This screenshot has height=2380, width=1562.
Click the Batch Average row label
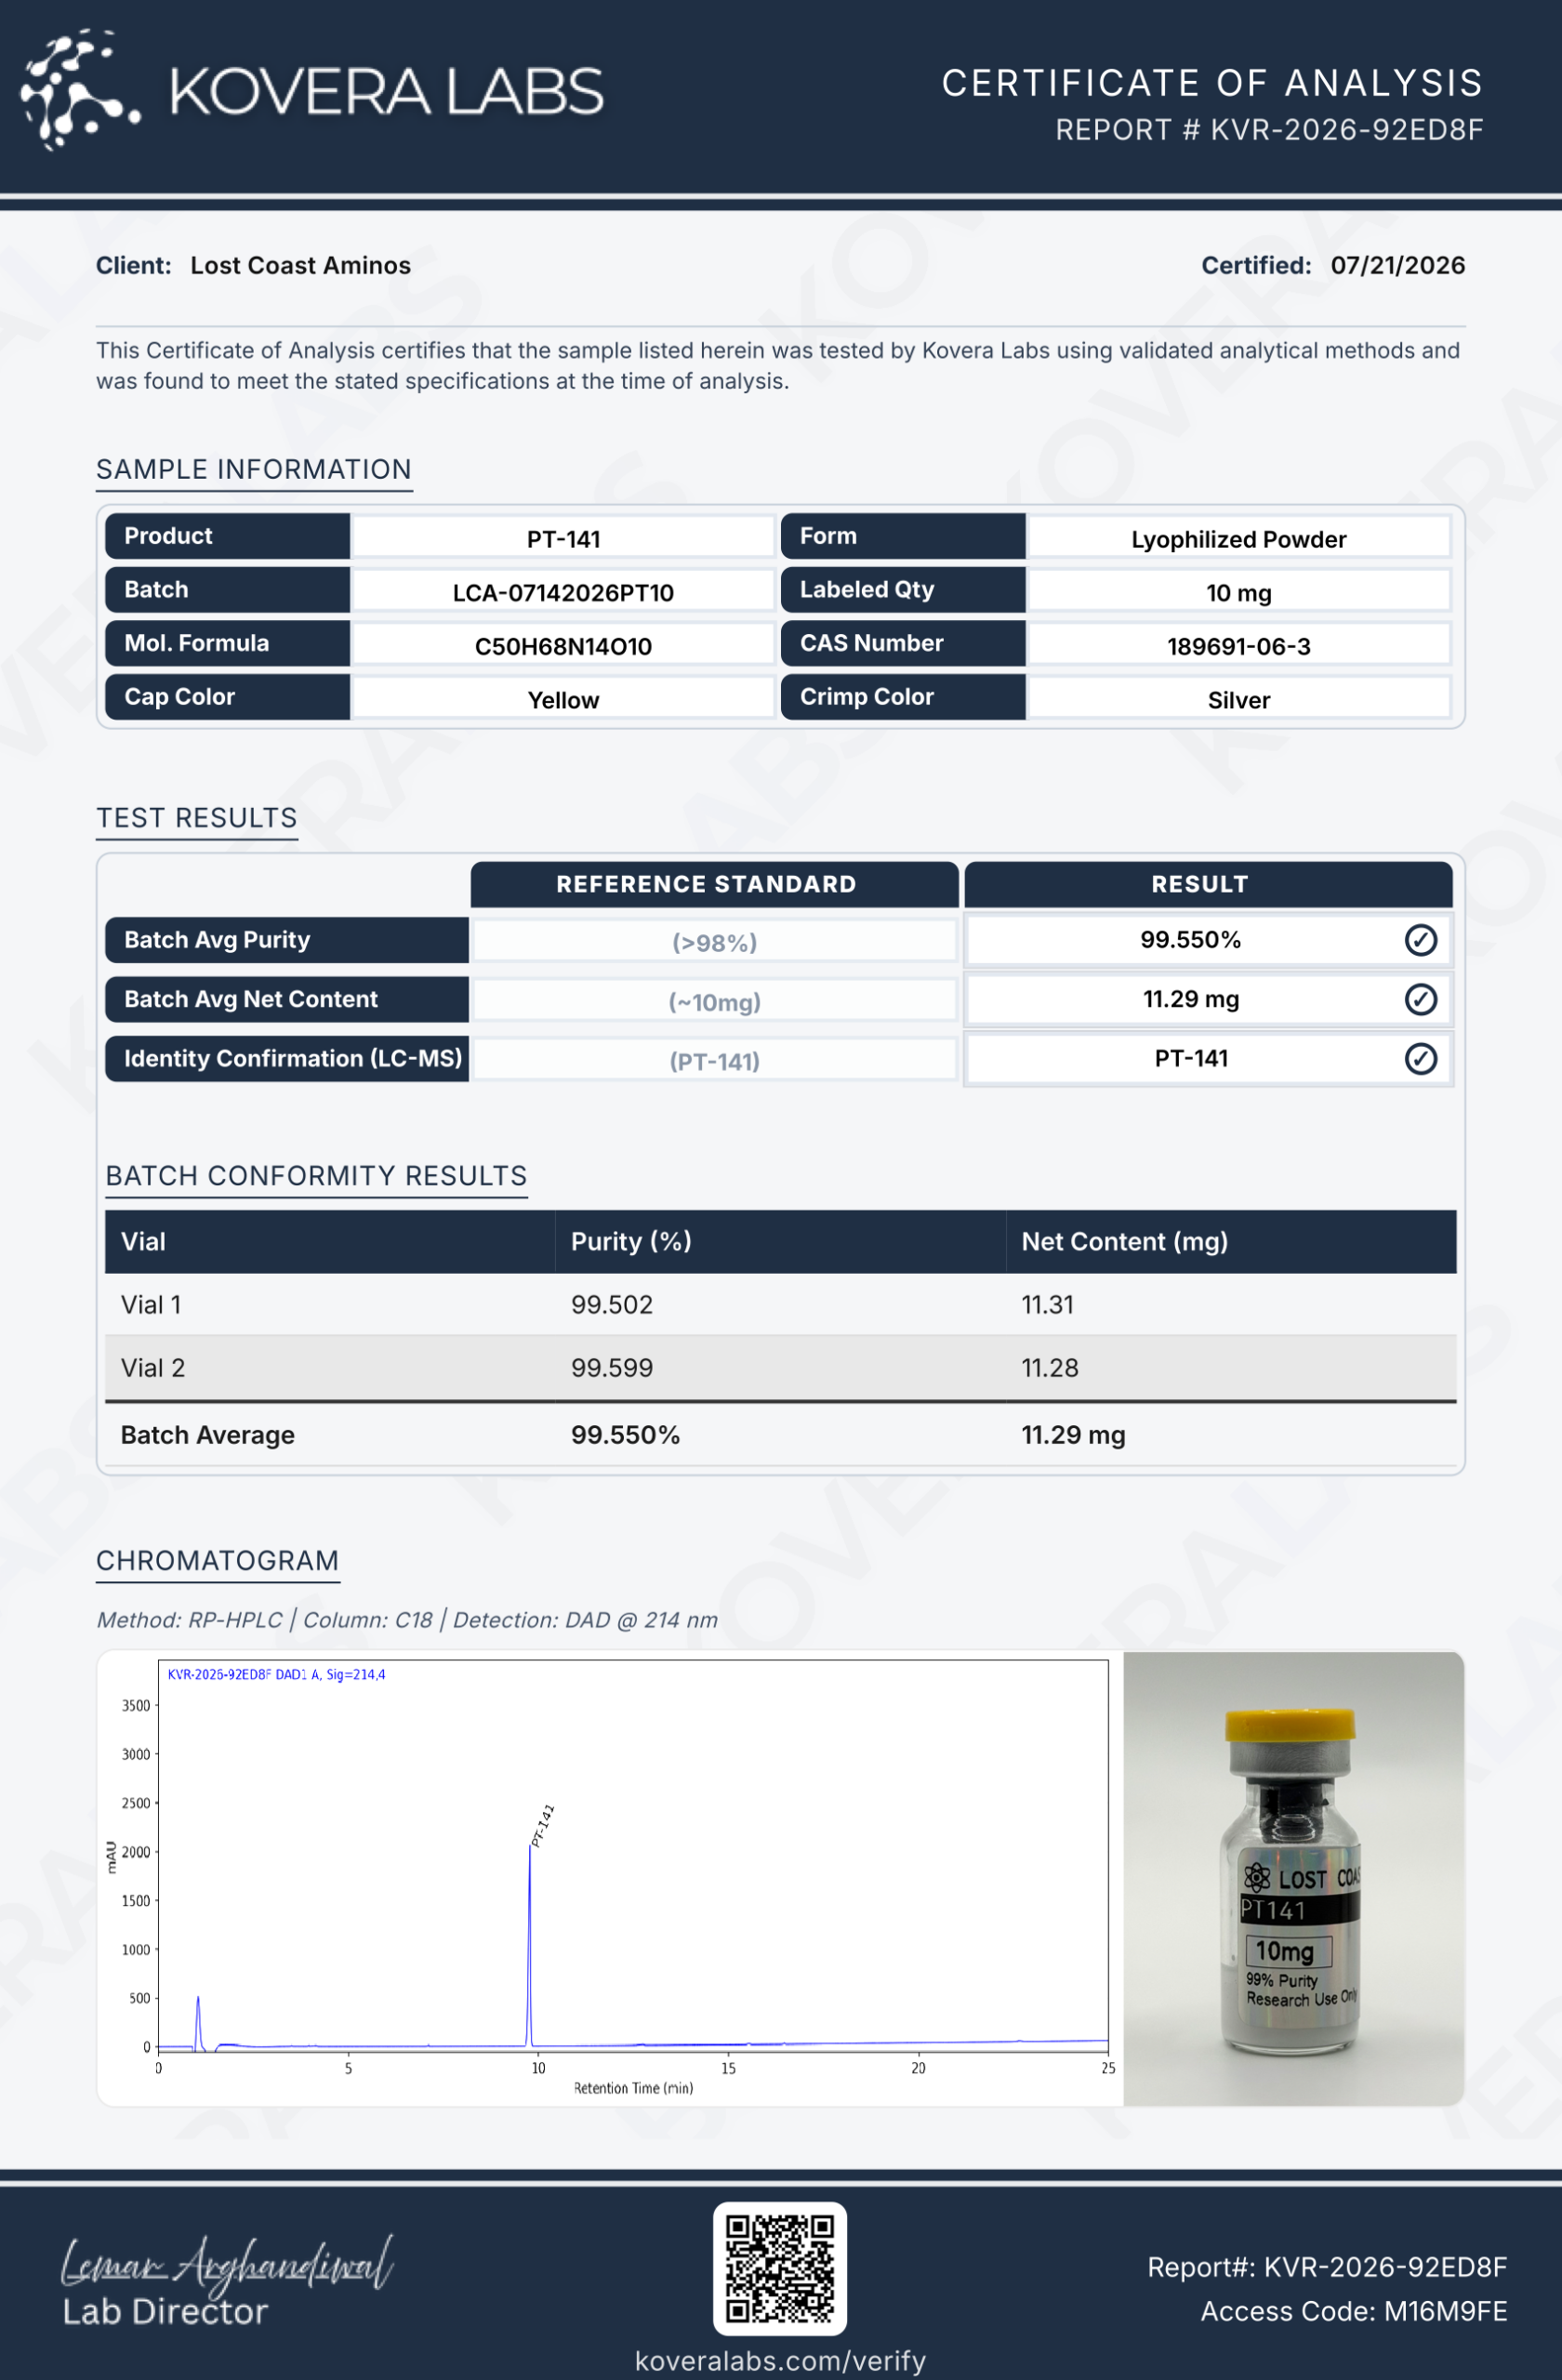[207, 1435]
